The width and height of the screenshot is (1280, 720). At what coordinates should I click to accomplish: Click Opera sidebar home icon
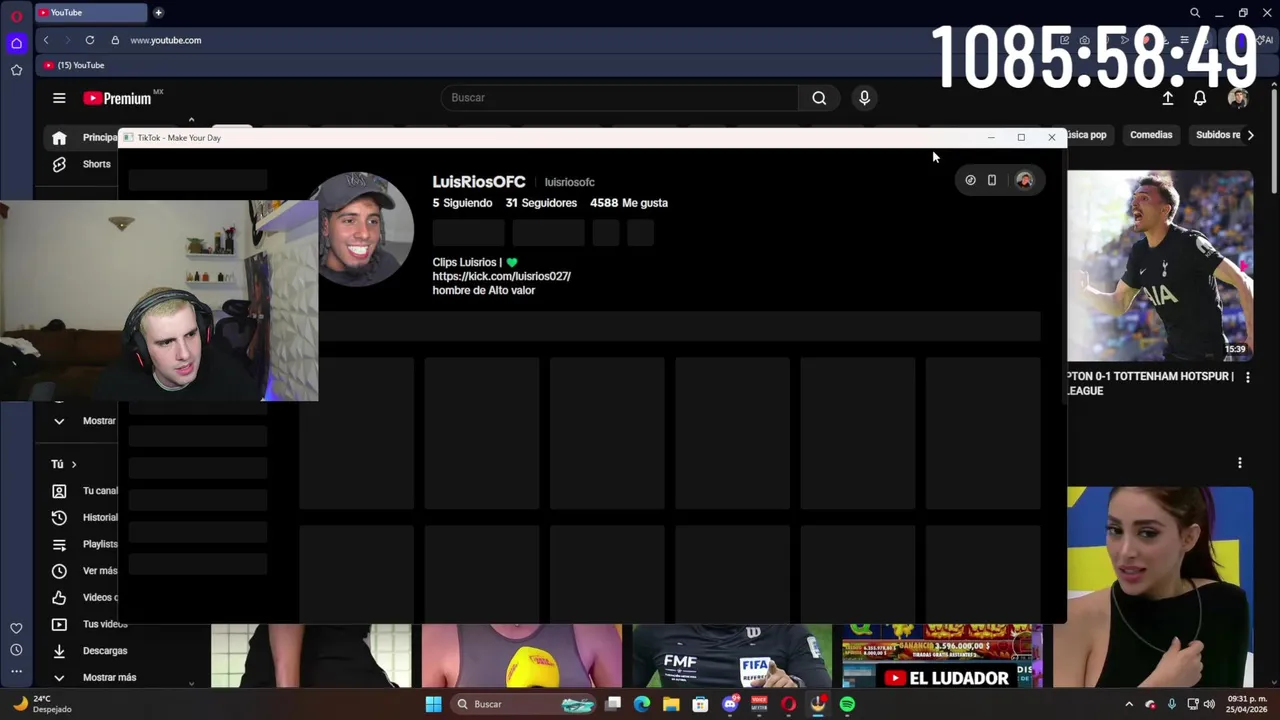[x=16, y=43]
